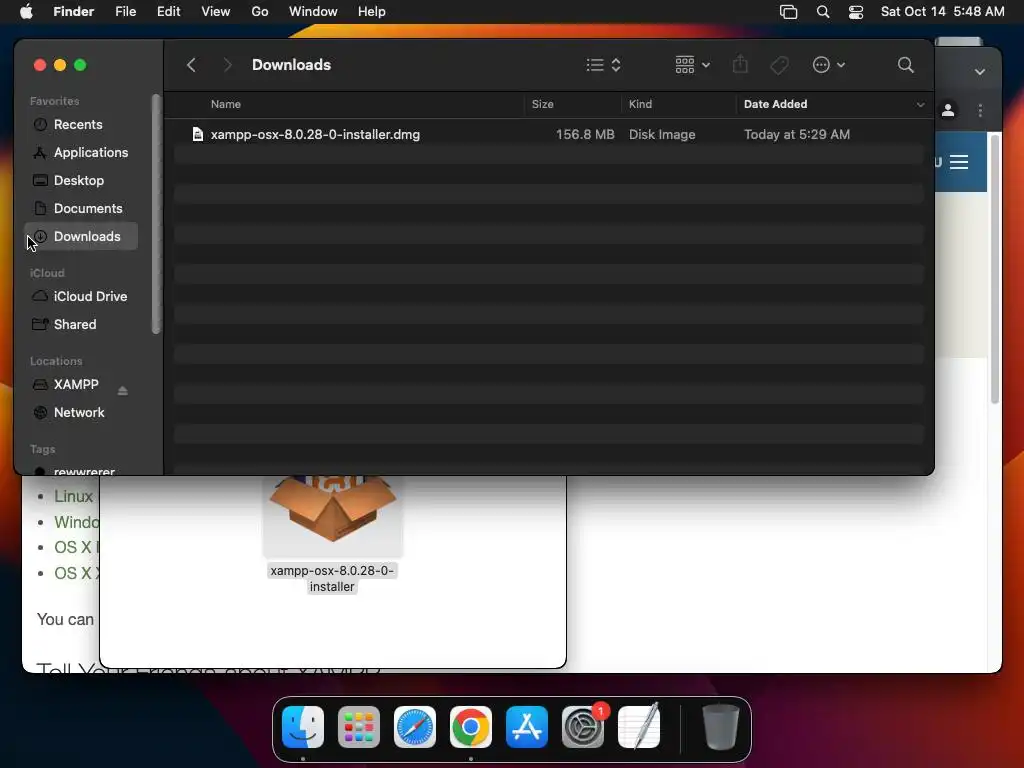Open Network in the Finder sidebar

click(x=81, y=413)
